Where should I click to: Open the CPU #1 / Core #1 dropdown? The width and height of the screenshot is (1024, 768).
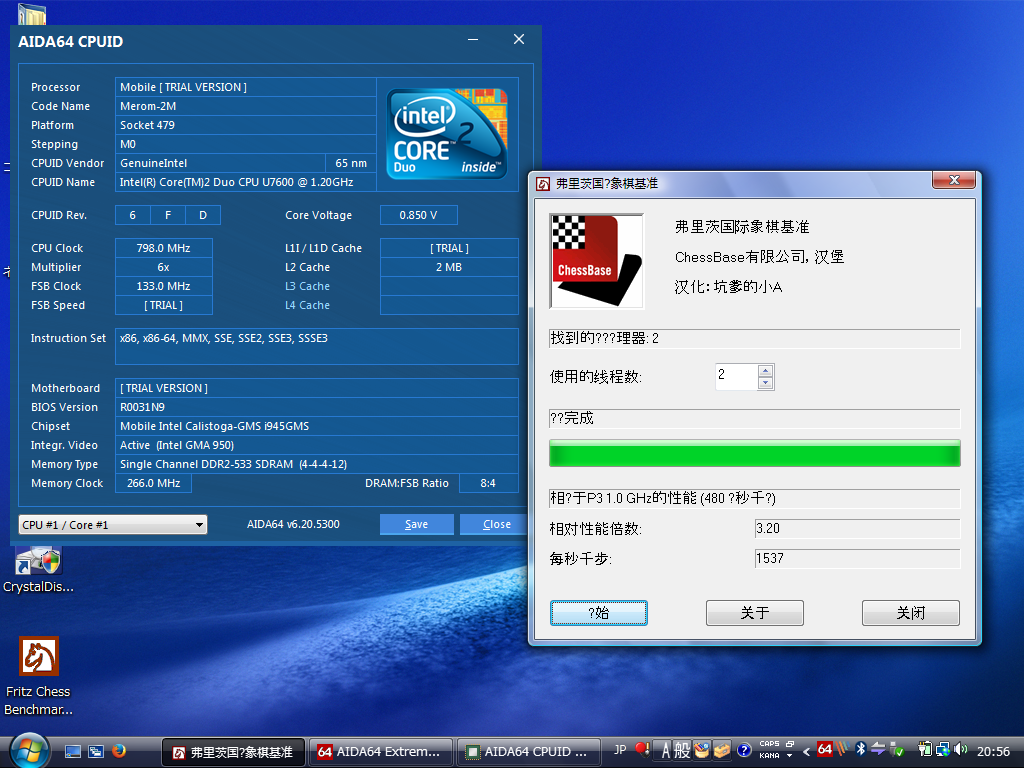click(113, 524)
